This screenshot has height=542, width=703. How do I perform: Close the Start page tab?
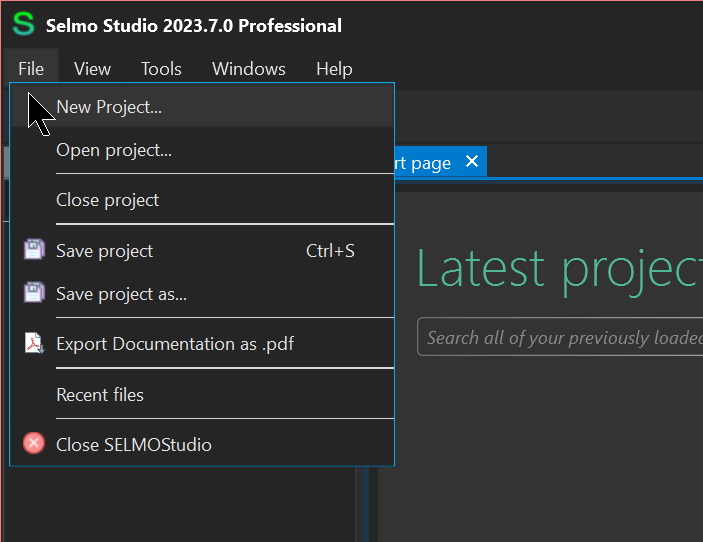(472, 161)
